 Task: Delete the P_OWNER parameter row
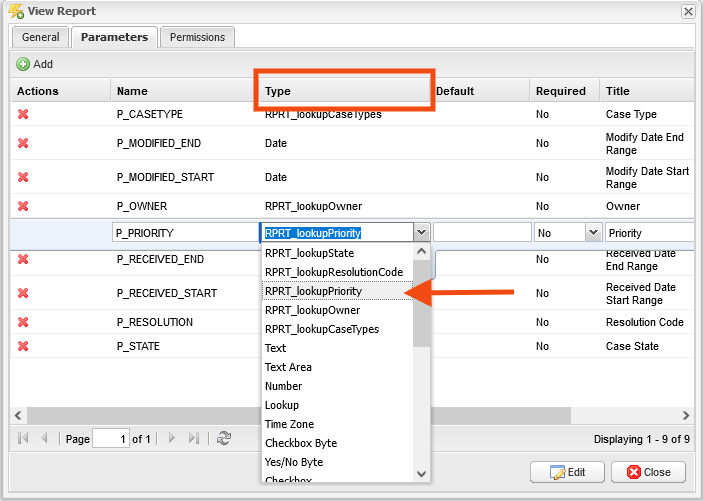coord(23,206)
